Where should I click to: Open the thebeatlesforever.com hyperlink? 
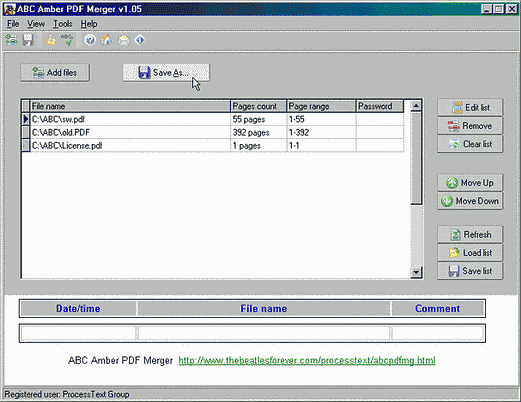click(x=307, y=360)
